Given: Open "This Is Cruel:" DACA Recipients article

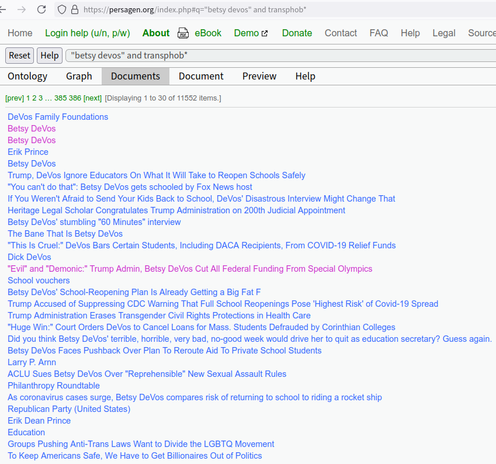Looking at the screenshot, I should point(202,245).
